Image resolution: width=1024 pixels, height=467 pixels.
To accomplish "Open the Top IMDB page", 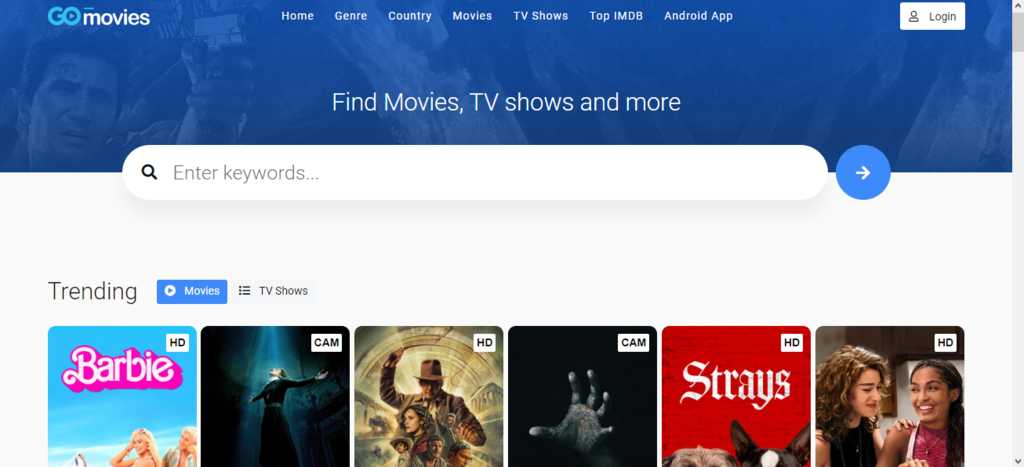I will [616, 16].
